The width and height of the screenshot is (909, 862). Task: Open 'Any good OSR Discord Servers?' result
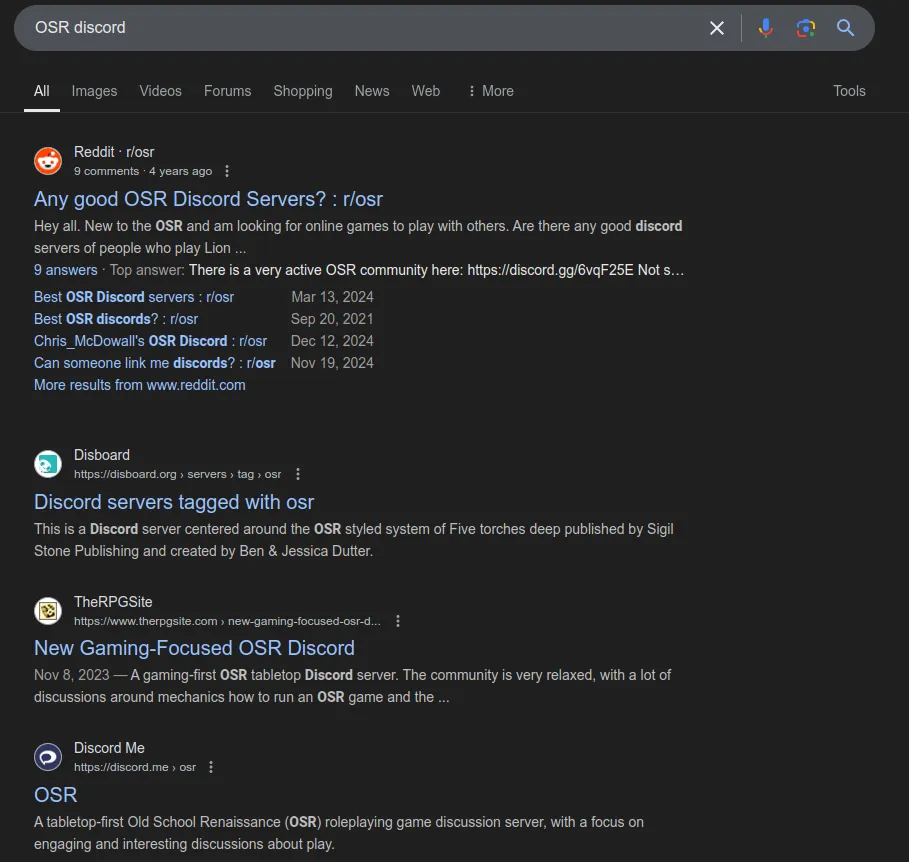tap(208, 199)
